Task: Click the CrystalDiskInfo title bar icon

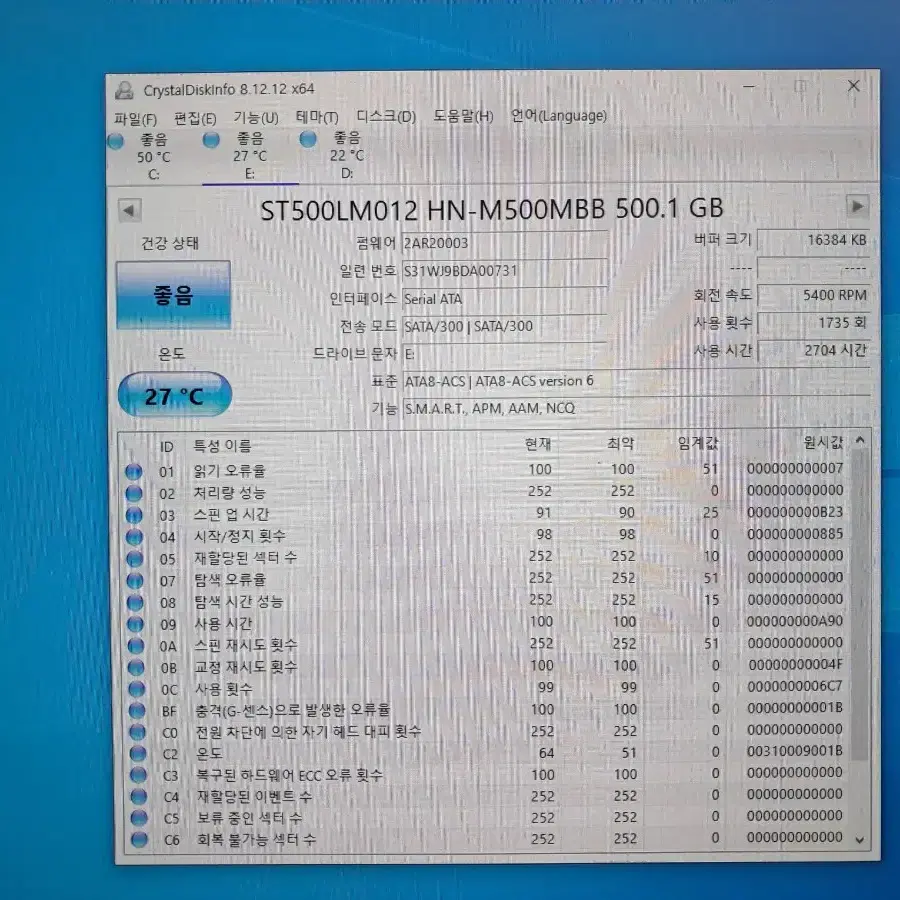Action: point(124,90)
